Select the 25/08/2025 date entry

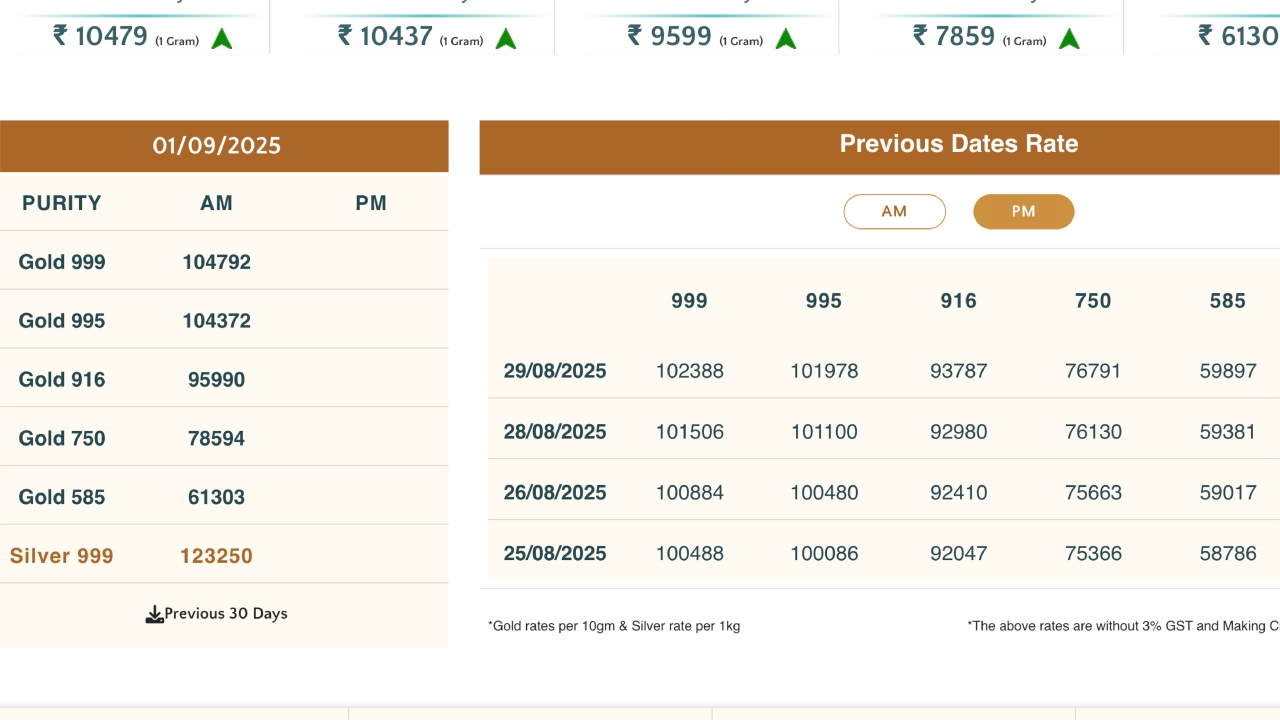click(x=555, y=553)
